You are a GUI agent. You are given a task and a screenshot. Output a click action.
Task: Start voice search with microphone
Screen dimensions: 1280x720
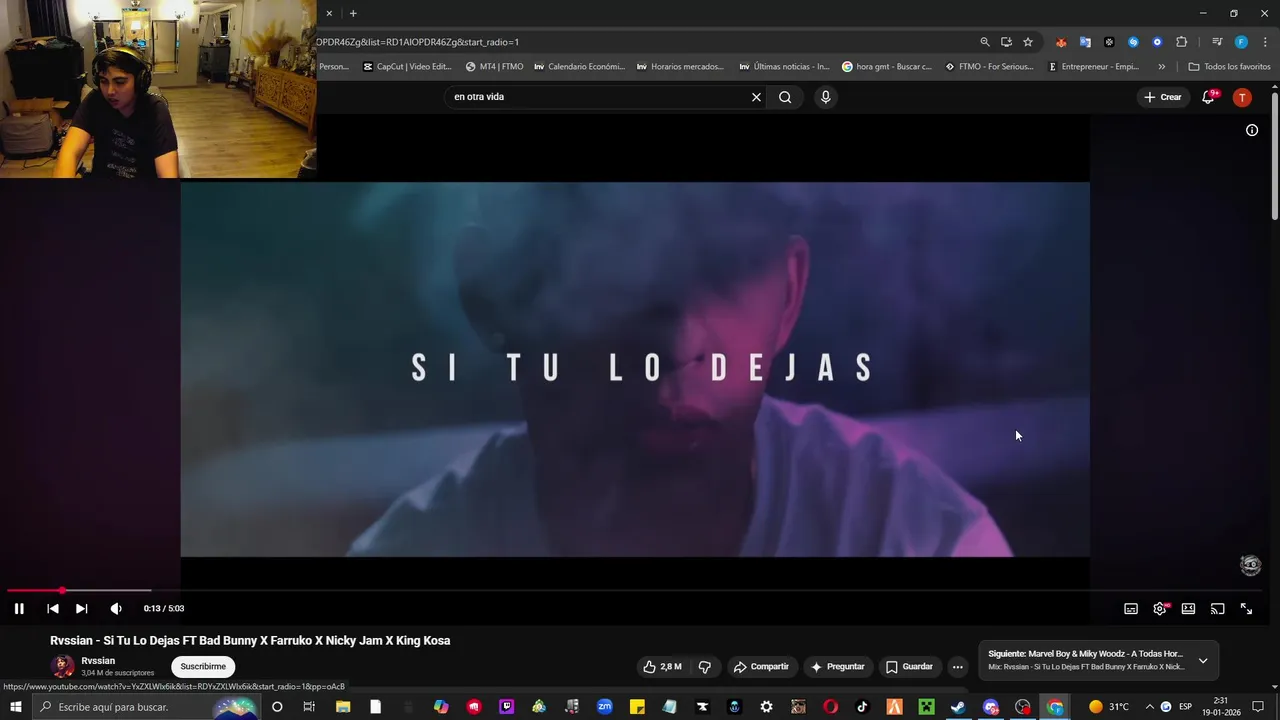pyautogui.click(x=825, y=97)
